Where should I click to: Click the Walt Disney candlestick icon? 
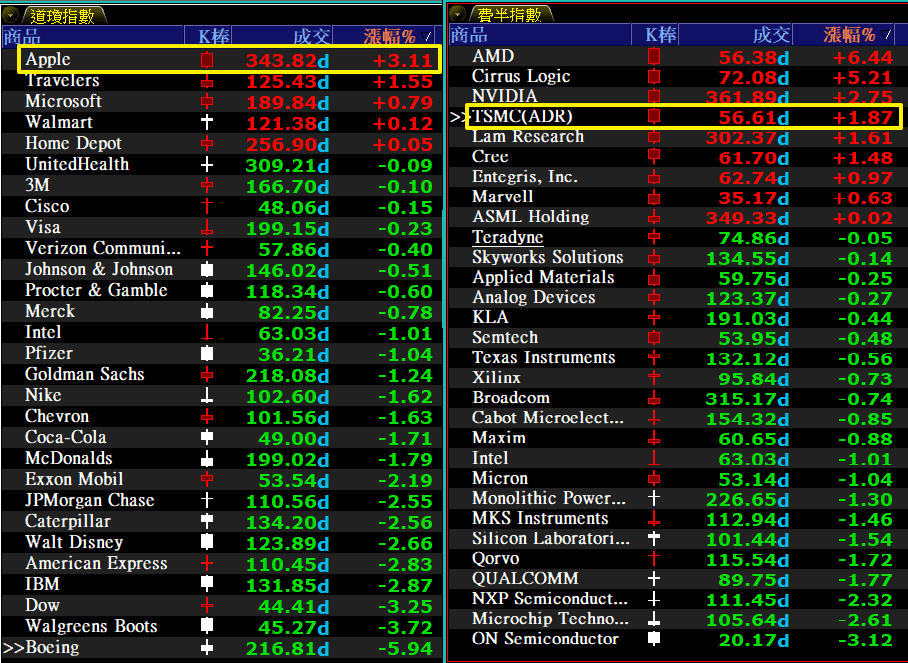[207, 543]
